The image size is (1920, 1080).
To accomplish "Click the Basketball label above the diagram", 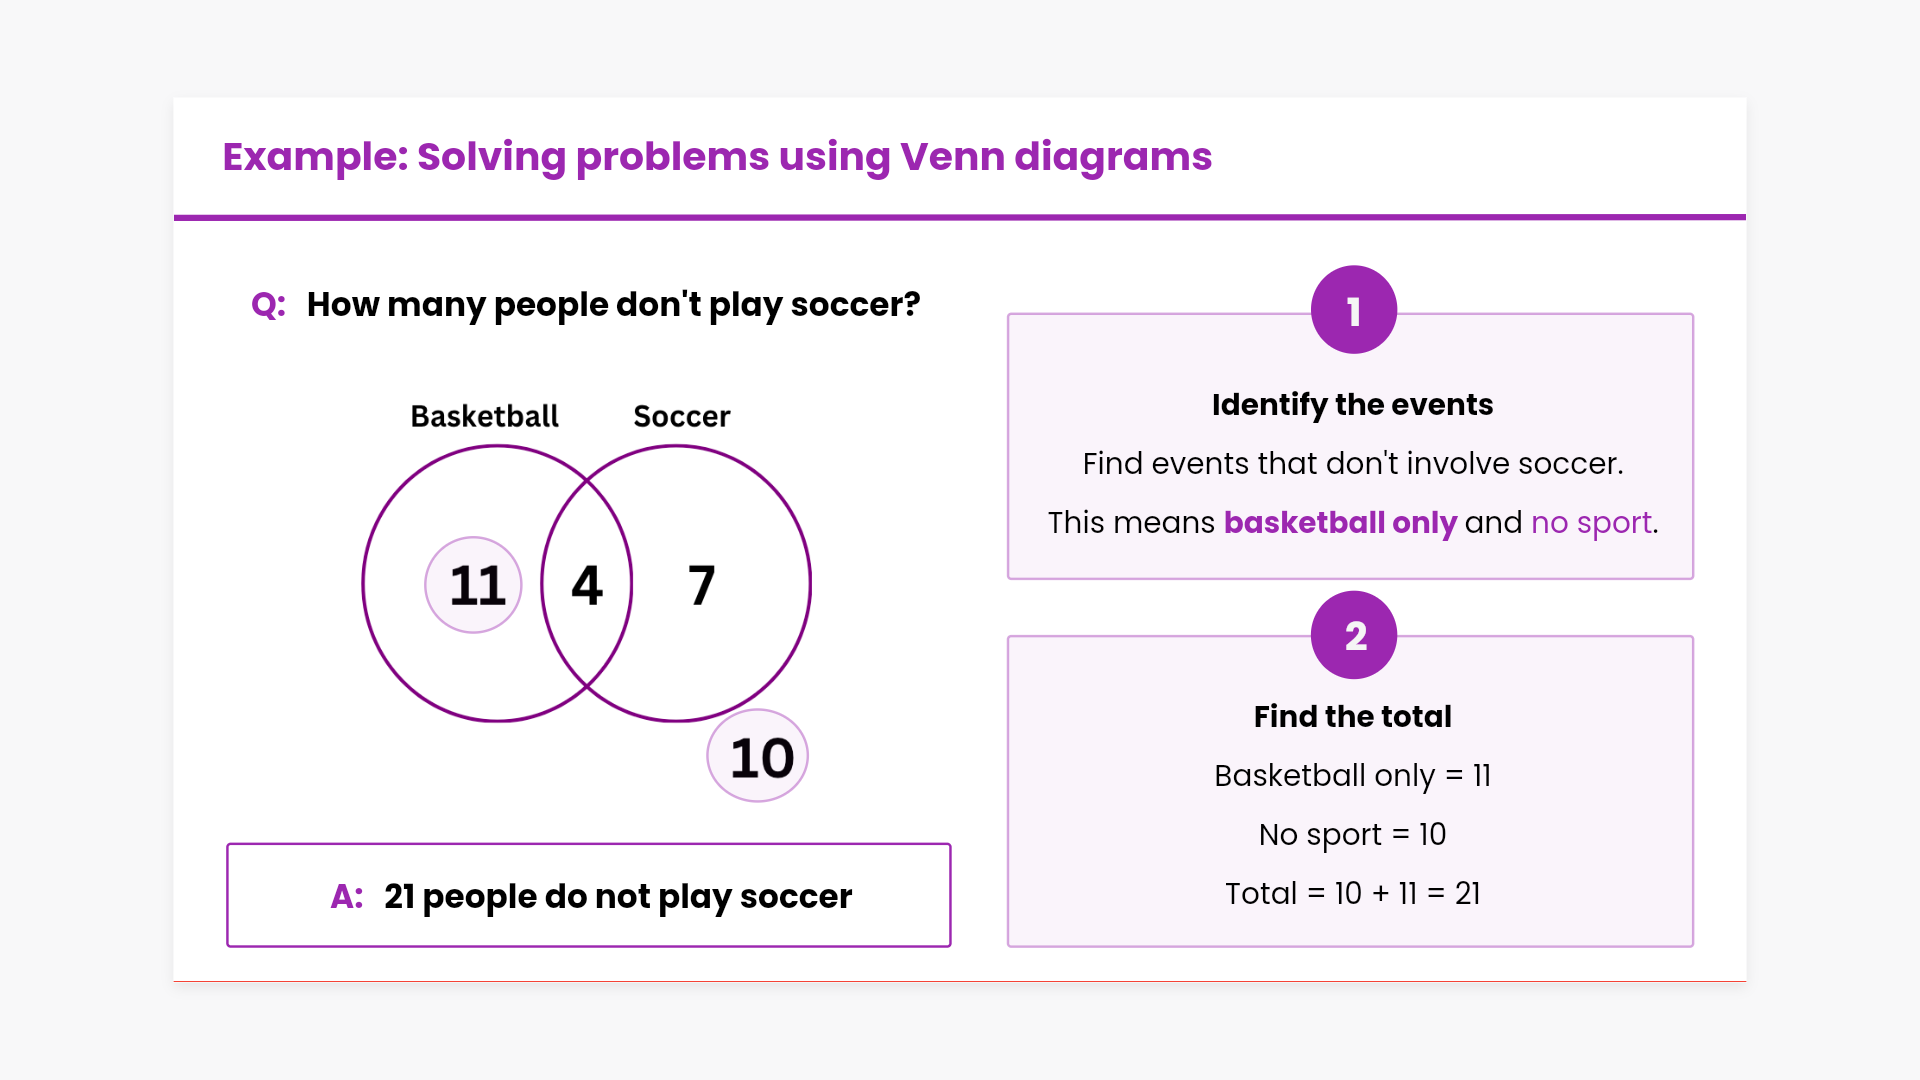I will tap(484, 416).
